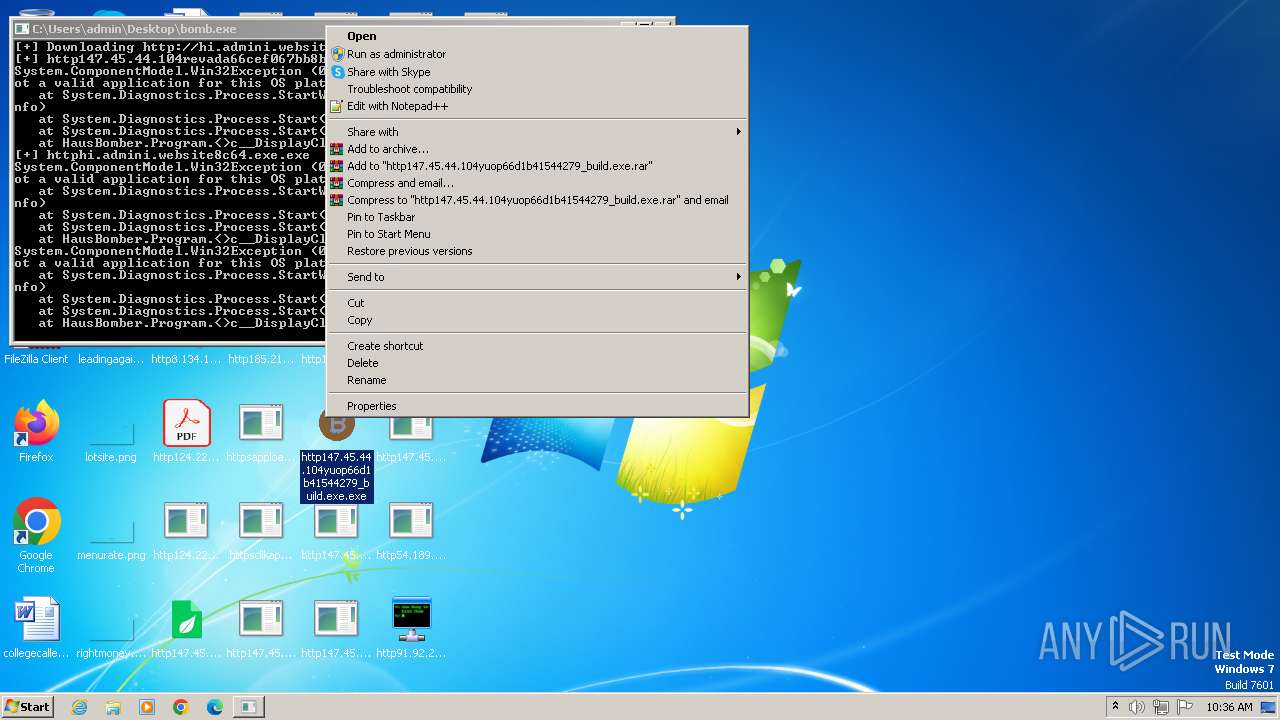Select 'Add to ... build.exe.rar' entry
The width and height of the screenshot is (1280, 720).
(x=537, y=166)
